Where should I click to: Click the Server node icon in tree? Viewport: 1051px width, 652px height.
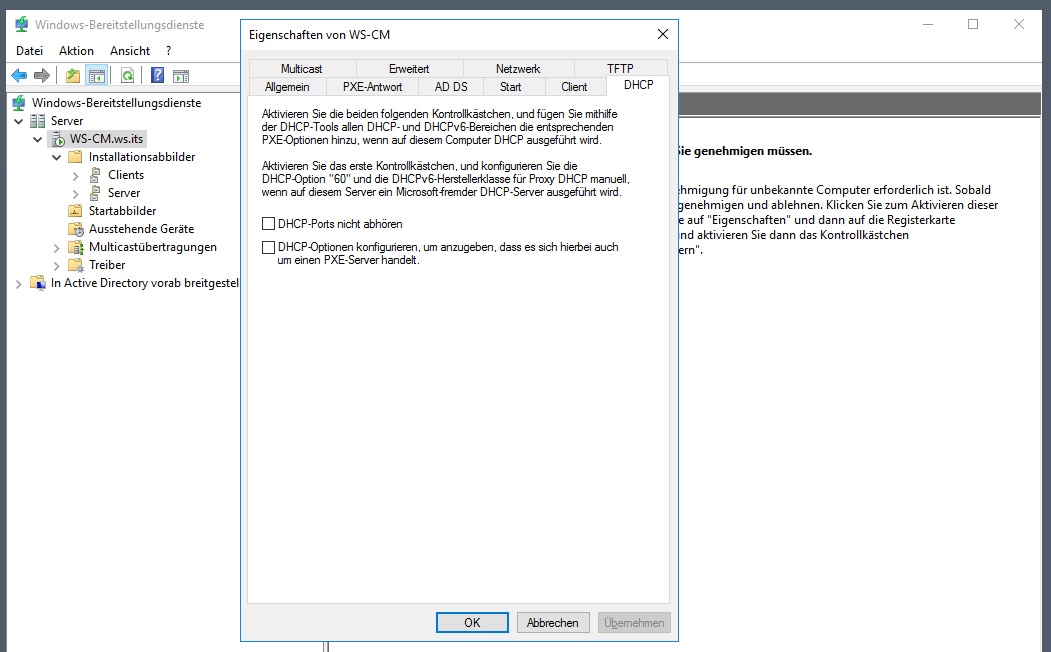38,121
